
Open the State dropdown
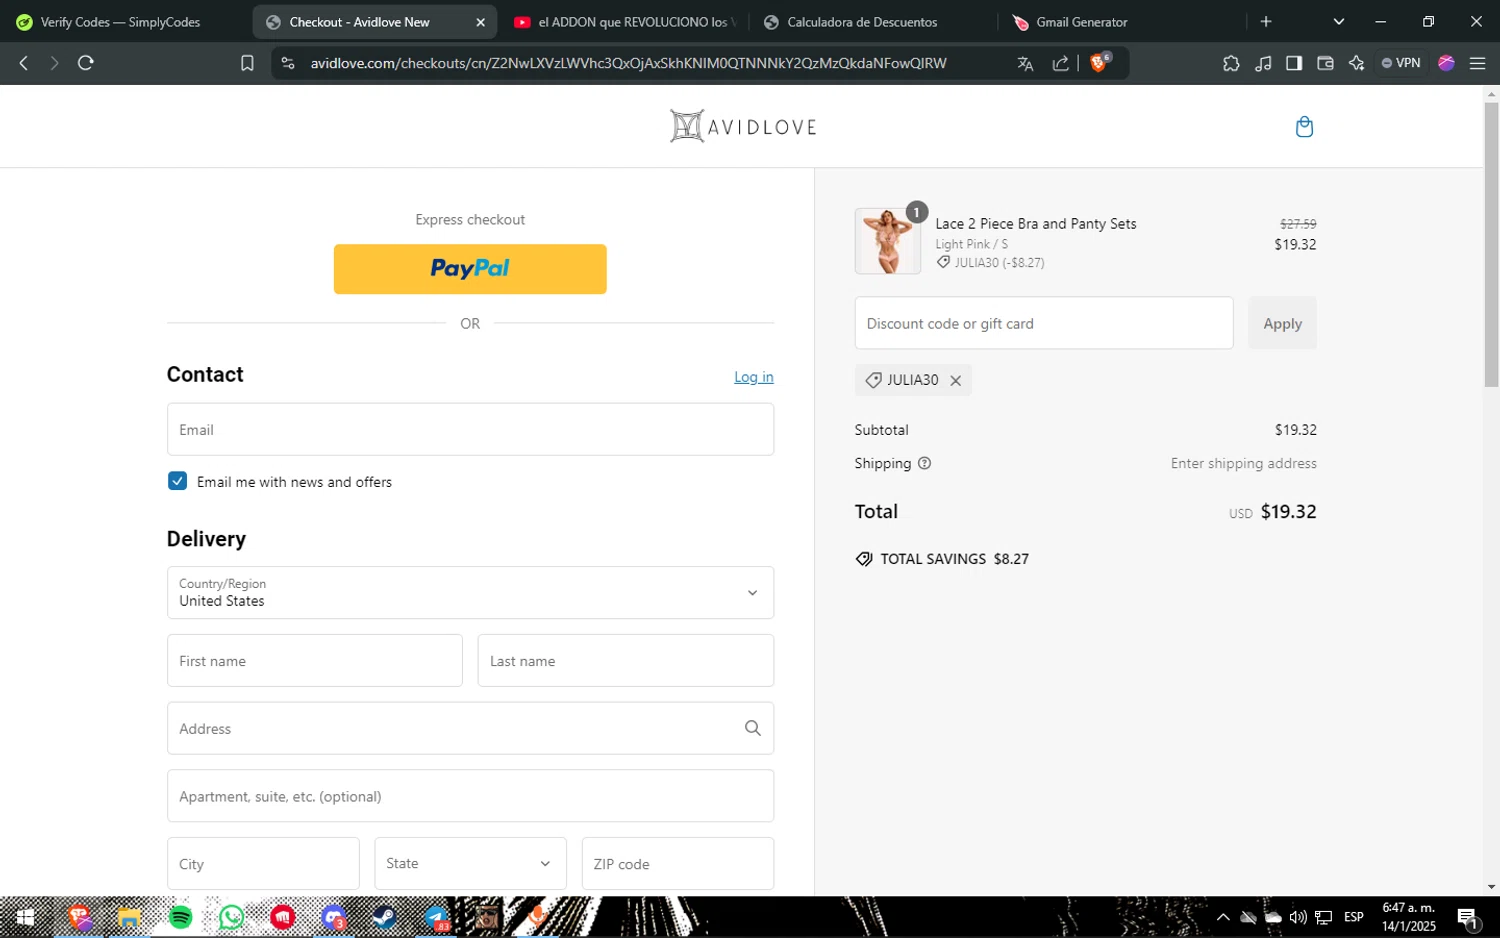pyautogui.click(x=470, y=863)
